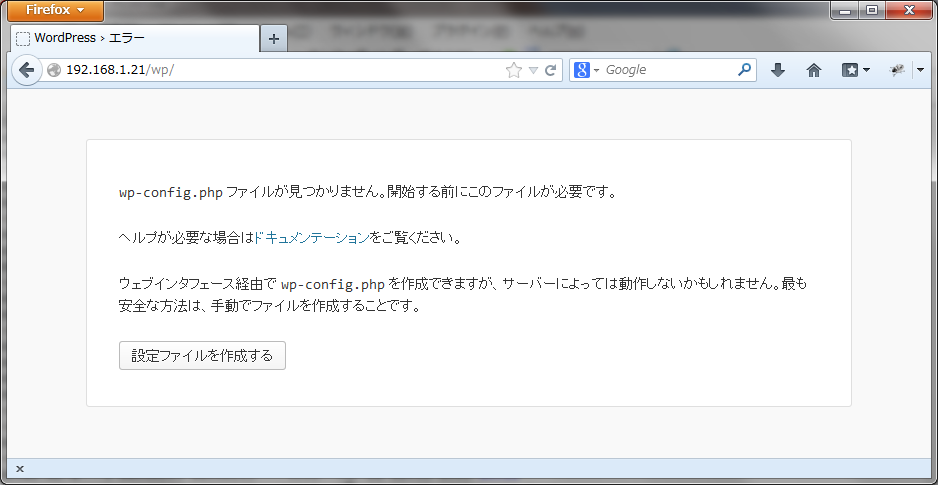Go to the Home page icon
Screen dimensions: 938x485
(814, 71)
